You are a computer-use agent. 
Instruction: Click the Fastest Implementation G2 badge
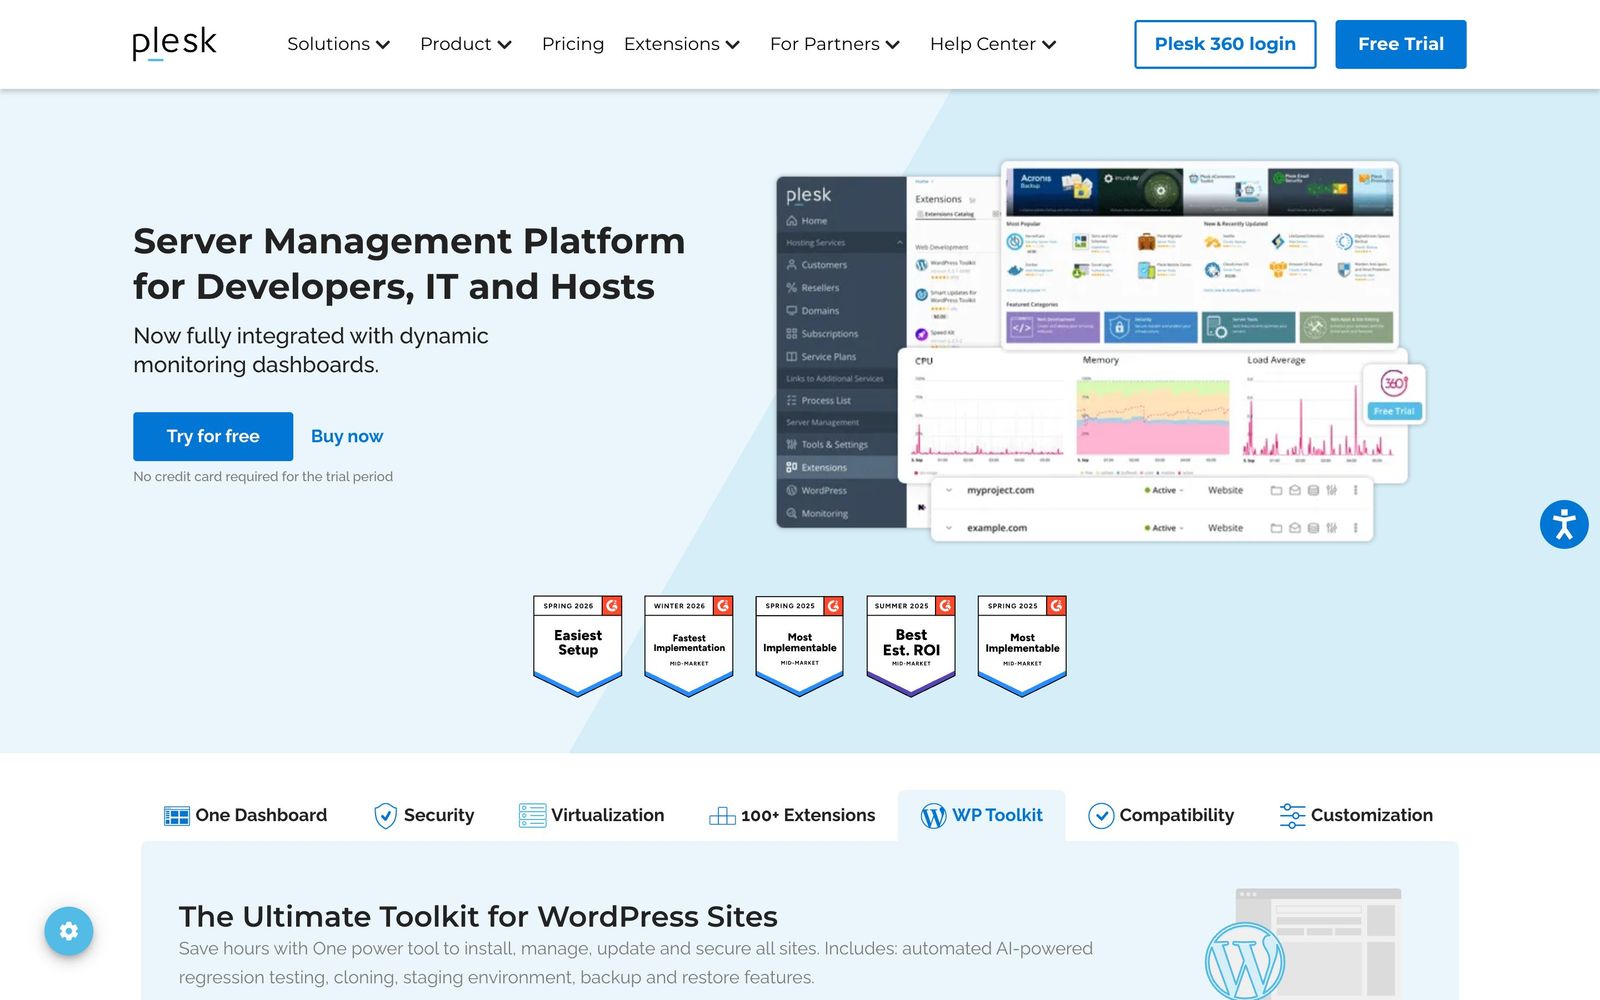[x=689, y=645]
